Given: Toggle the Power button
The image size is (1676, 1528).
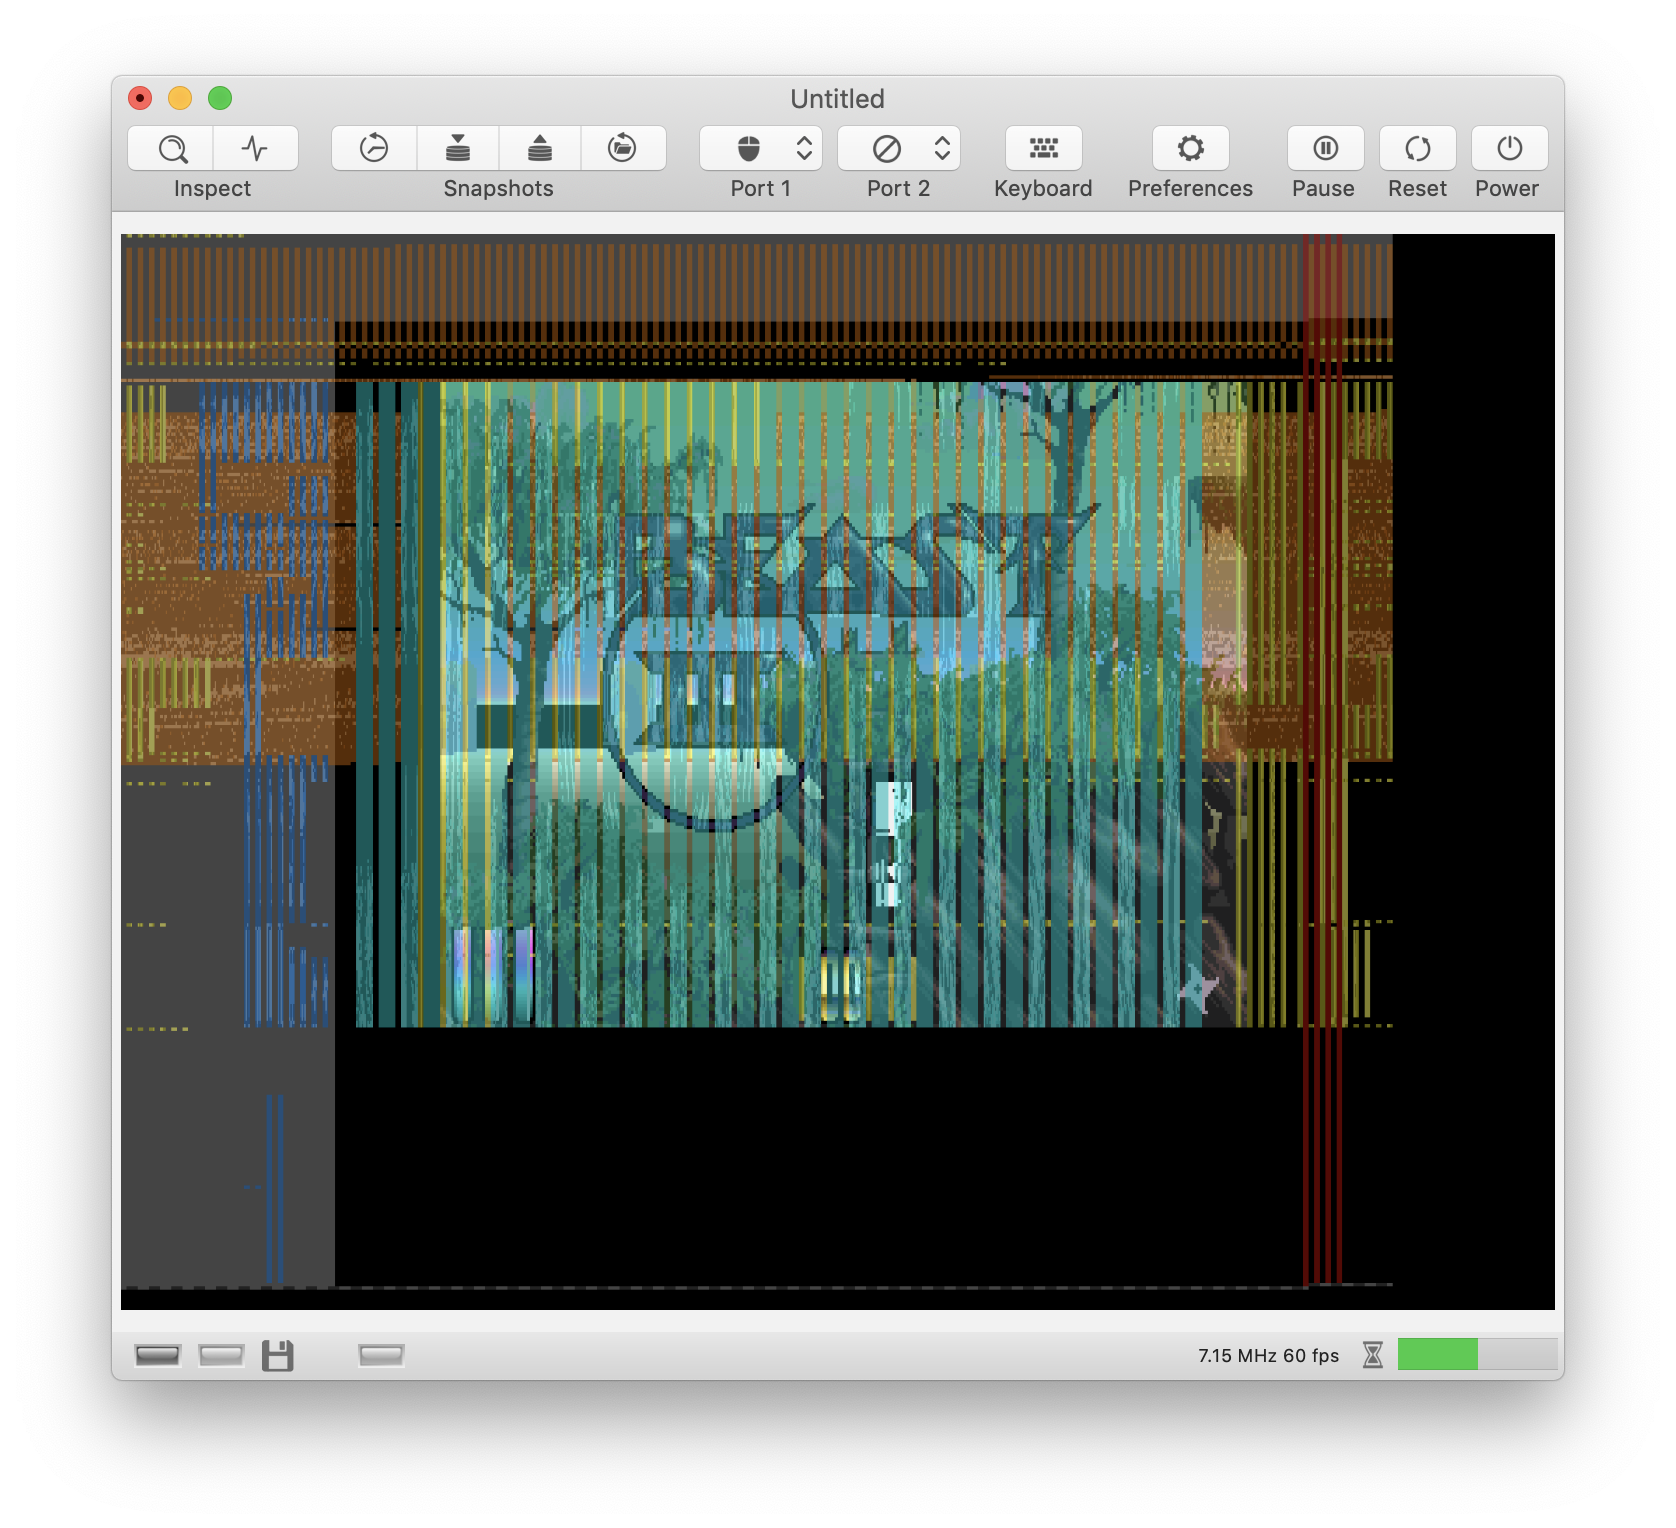Looking at the screenshot, I should click(1510, 149).
